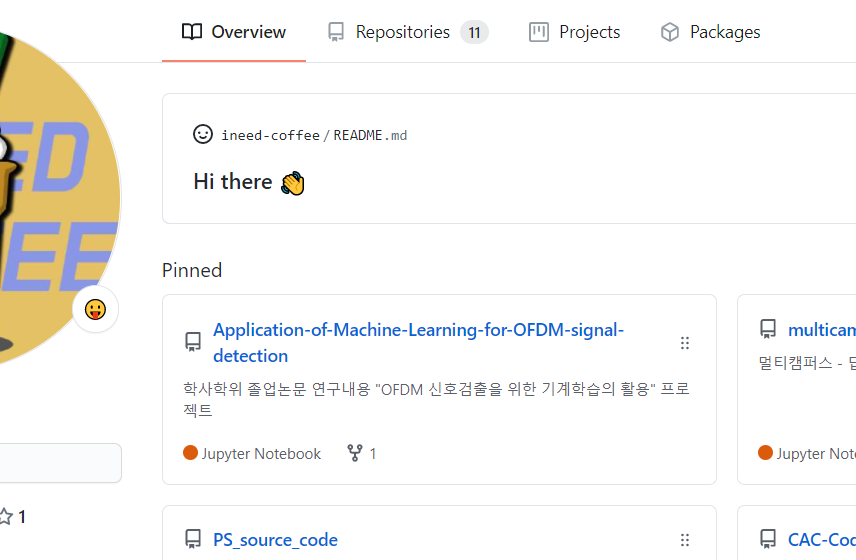856x560 pixels.
Task: Click the Repositories repo icon
Action: 336,32
